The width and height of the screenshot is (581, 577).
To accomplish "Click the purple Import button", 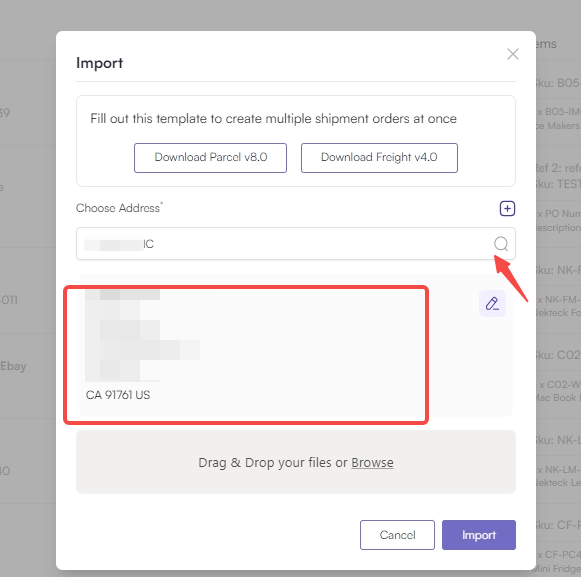I will [478, 535].
